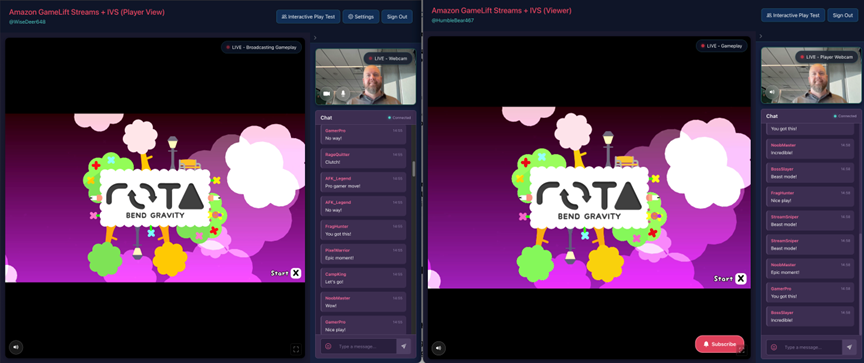Click the Chat header in Player View
The image size is (864, 363).
click(x=326, y=117)
